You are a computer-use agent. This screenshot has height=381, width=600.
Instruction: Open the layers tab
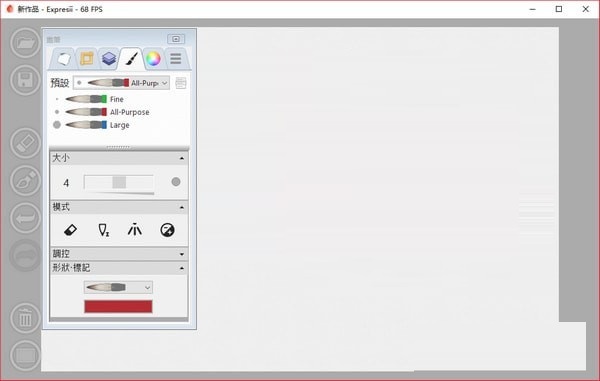click(109, 59)
